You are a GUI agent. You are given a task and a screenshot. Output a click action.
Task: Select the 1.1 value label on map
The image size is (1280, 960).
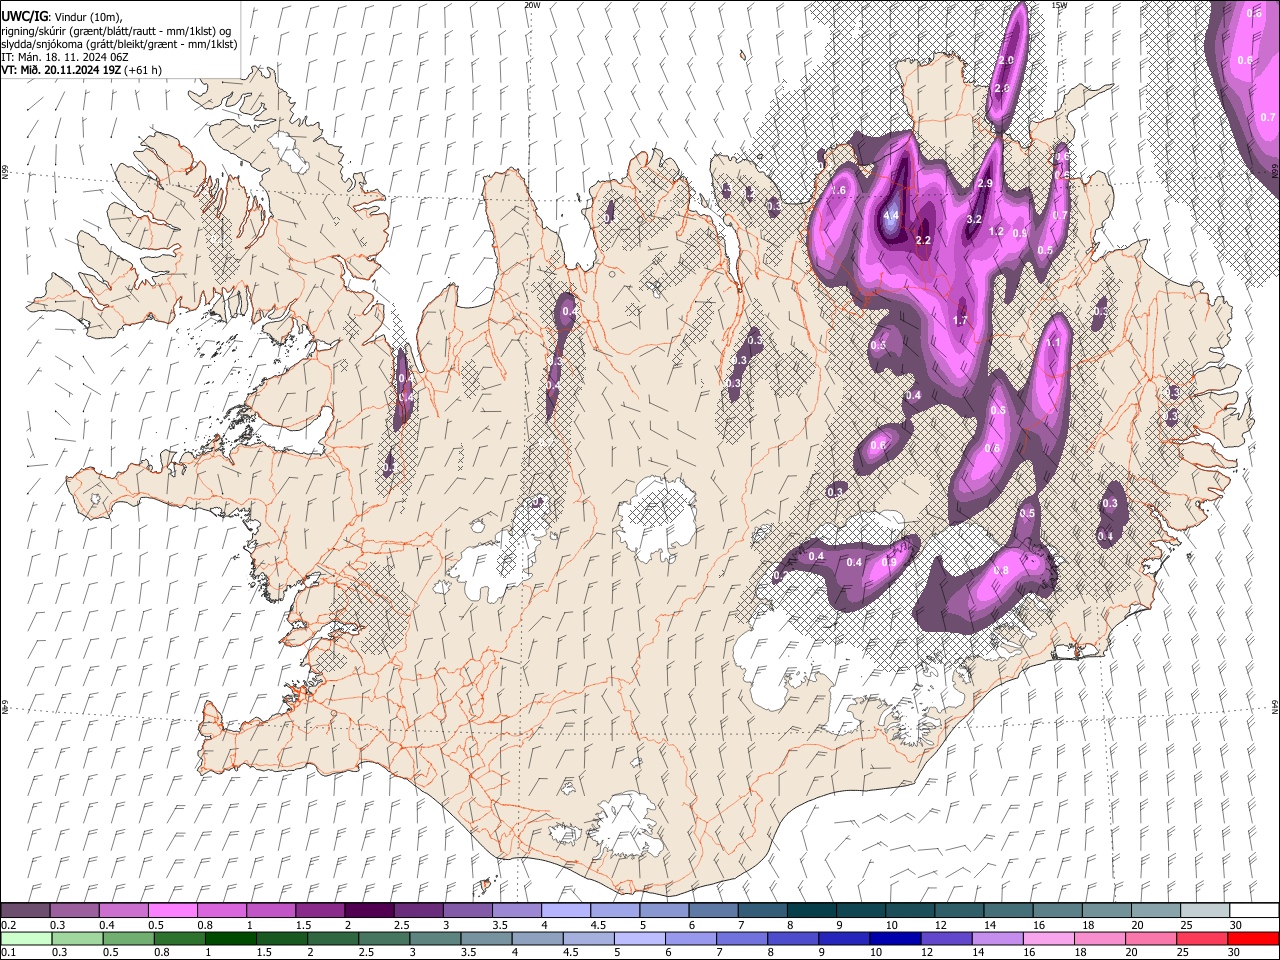[1052, 342]
